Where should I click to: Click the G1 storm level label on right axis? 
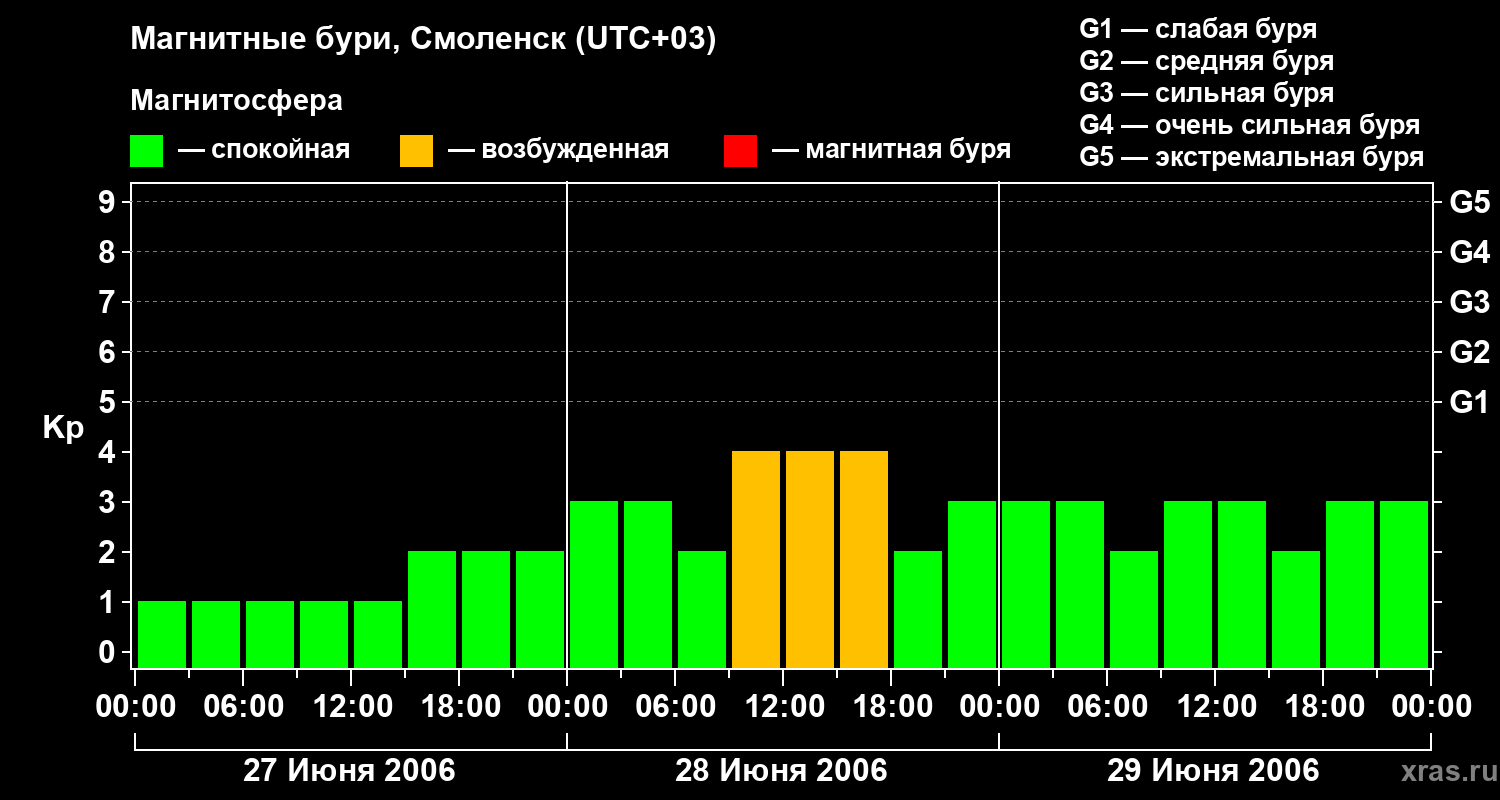(1469, 402)
